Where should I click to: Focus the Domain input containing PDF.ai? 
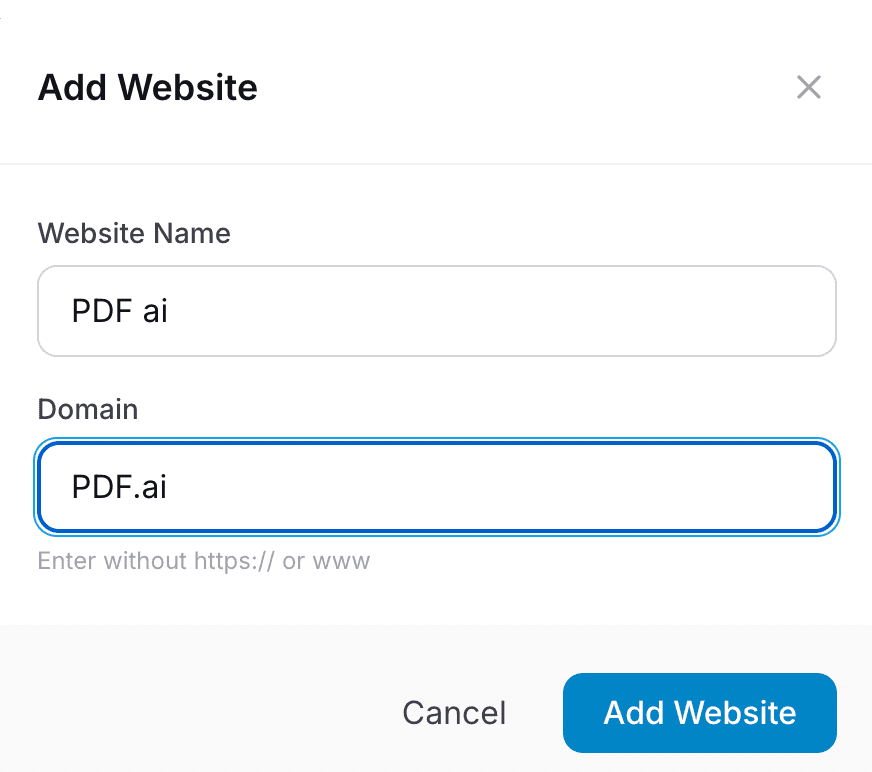coord(436,487)
